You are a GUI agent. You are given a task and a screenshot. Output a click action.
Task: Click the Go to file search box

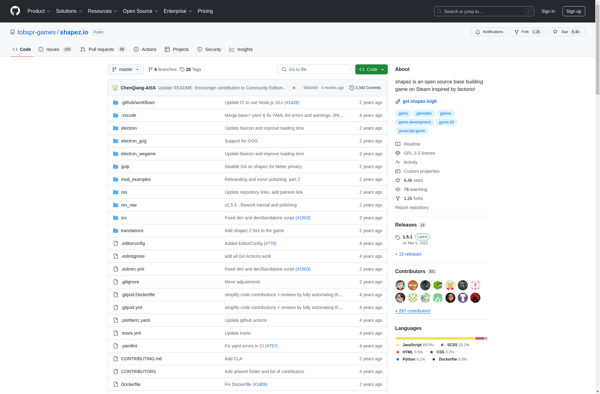pos(314,69)
